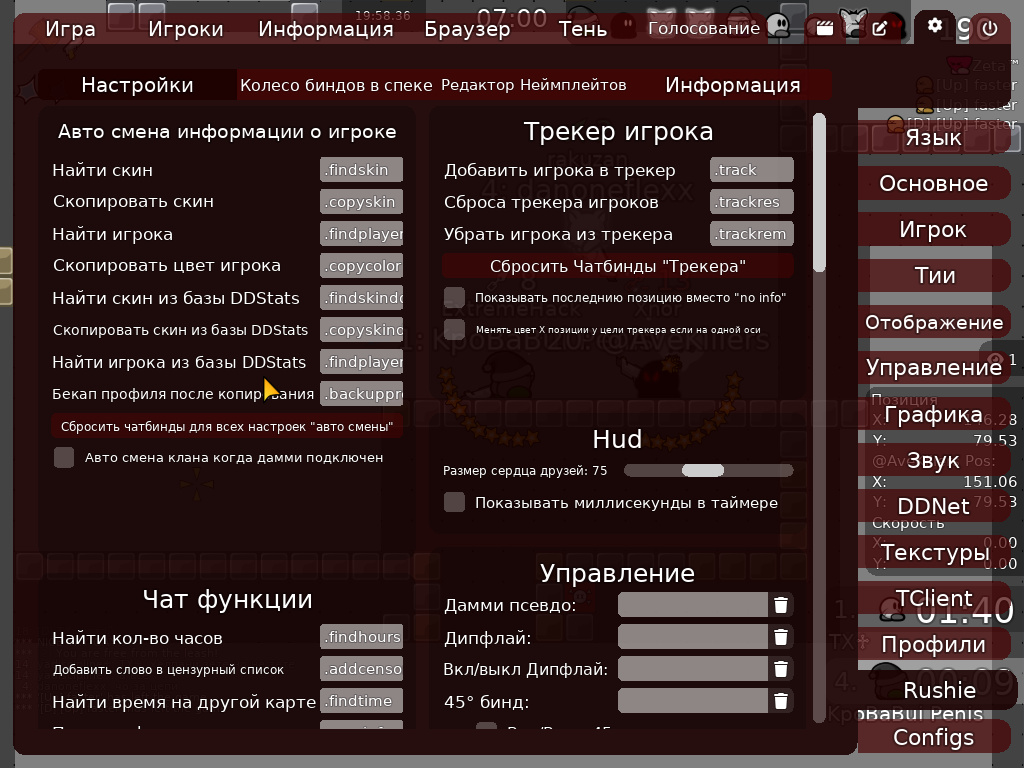Image resolution: width=1024 pixels, height=768 pixels.
Task: Open the Configs settings section
Action: pos(933,737)
